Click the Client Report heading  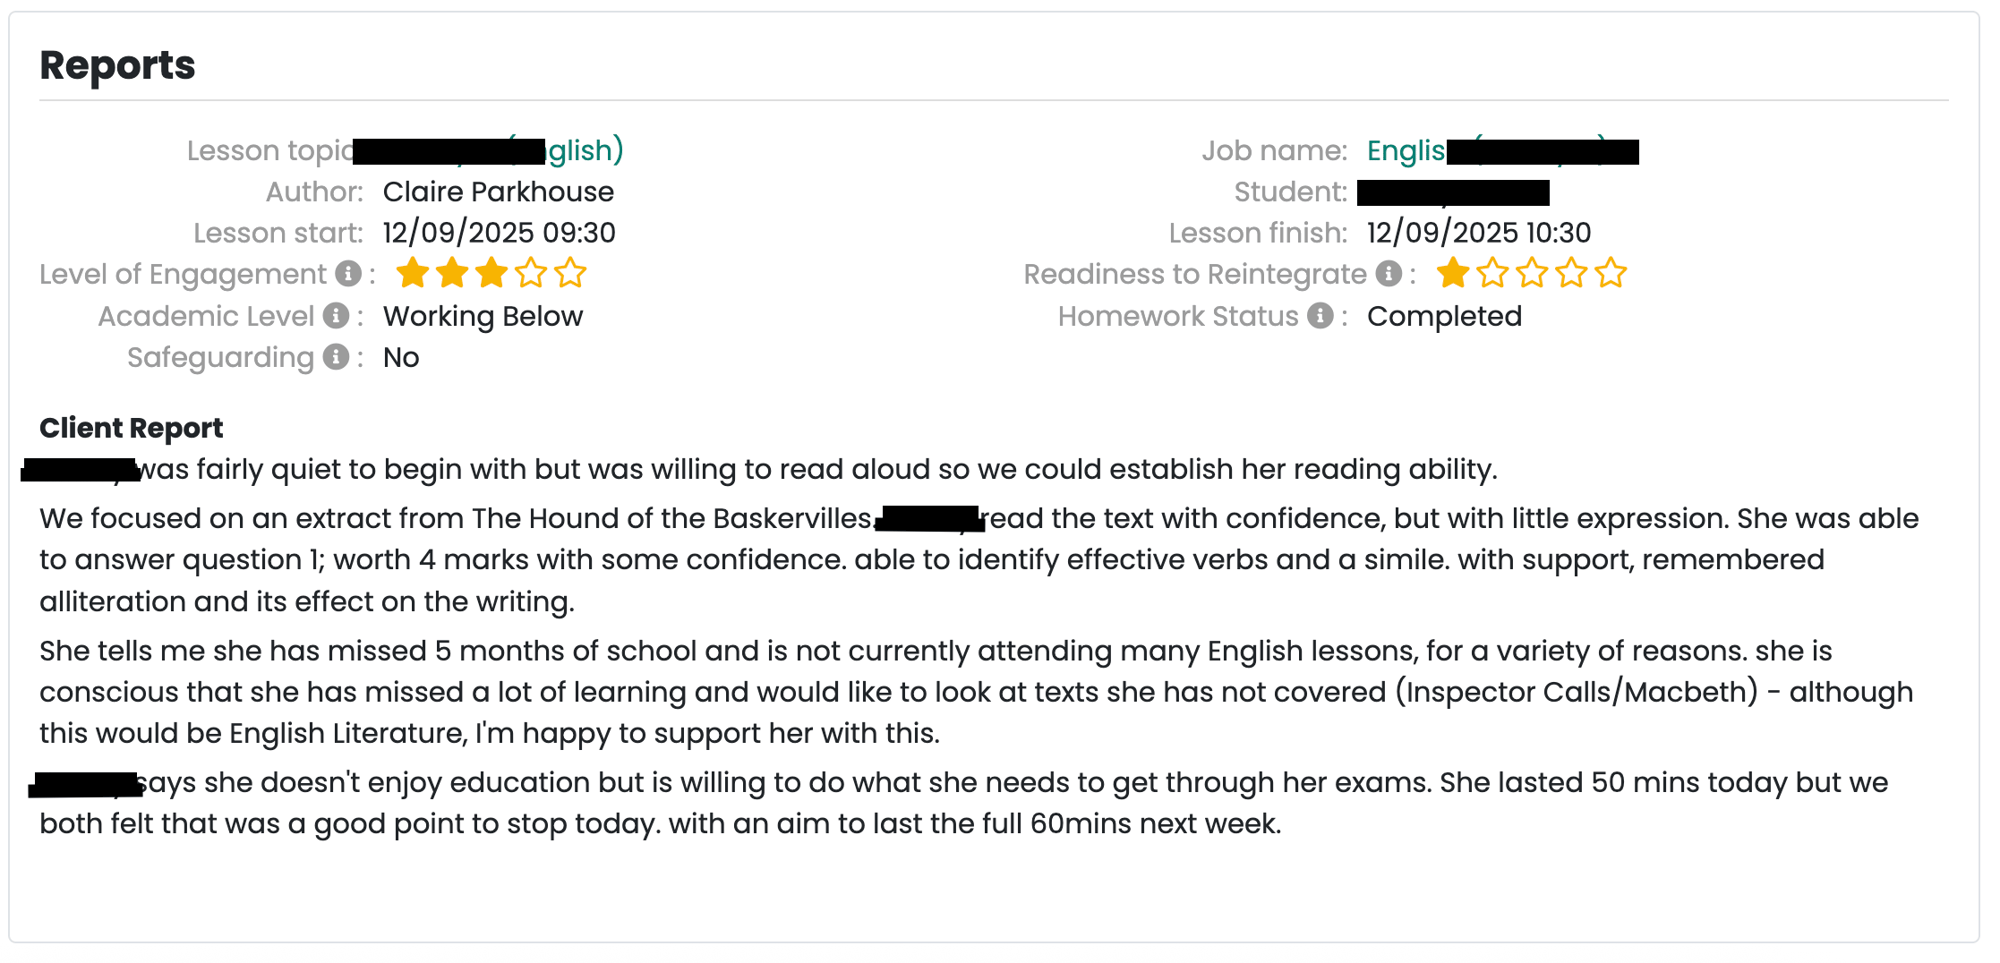pyautogui.click(x=131, y=427)
